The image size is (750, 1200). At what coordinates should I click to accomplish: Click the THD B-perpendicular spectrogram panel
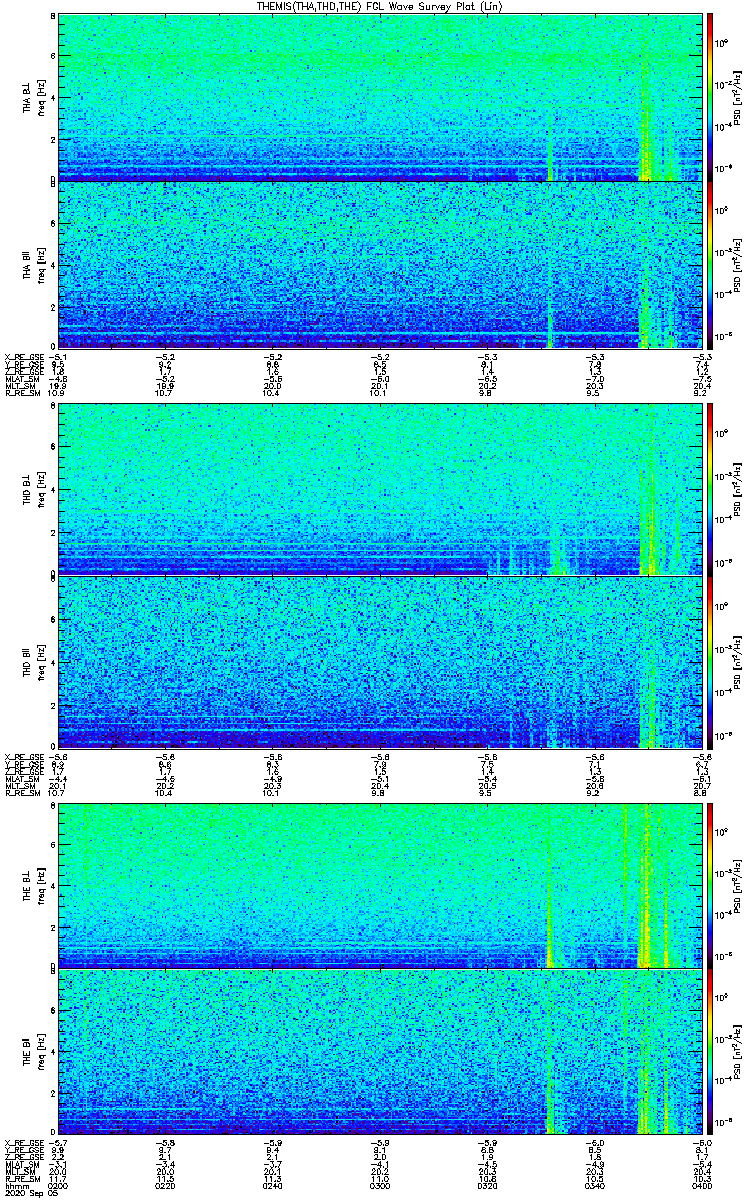point(380,490)
